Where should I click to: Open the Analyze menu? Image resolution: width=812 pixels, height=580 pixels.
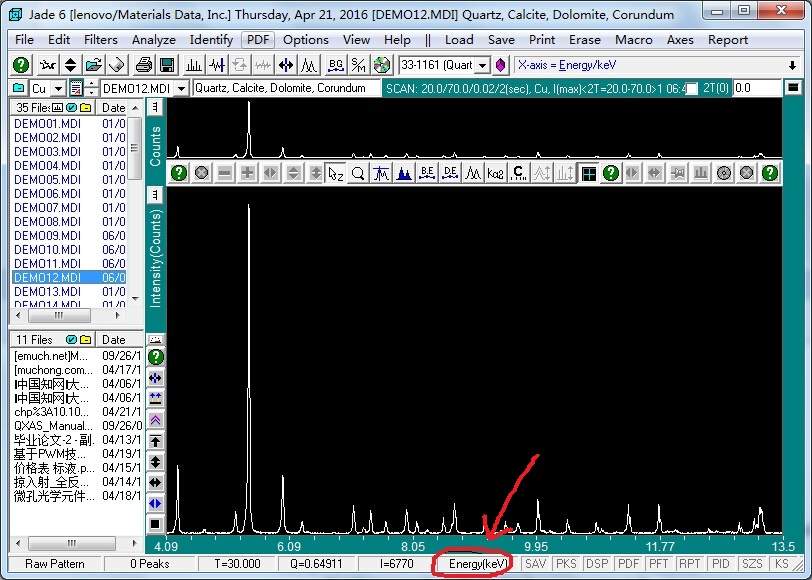coord(154,40)
